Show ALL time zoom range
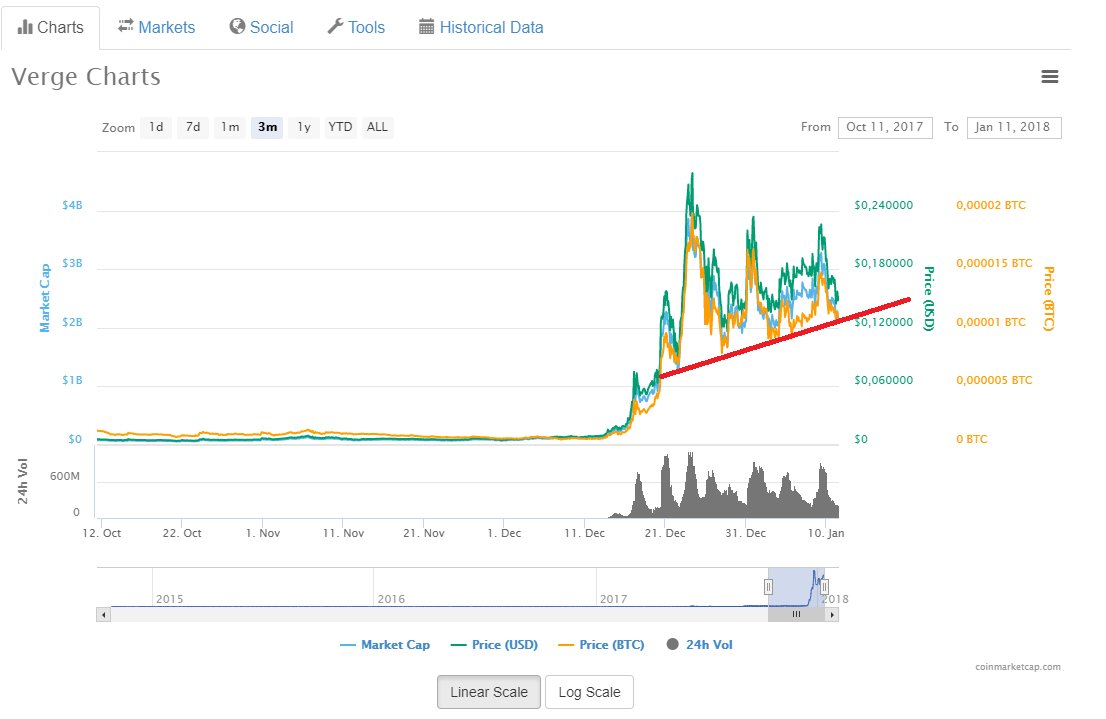 [x=377, y=127]
